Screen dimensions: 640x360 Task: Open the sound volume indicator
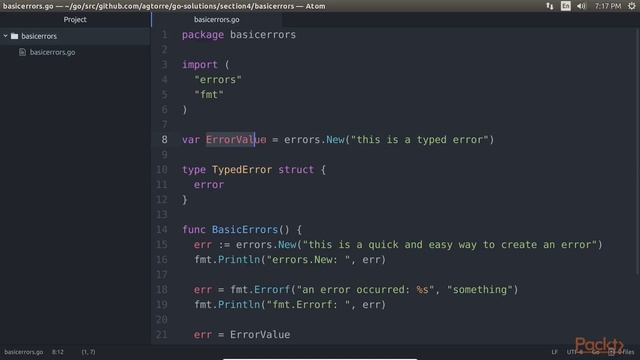pos(581,6)
